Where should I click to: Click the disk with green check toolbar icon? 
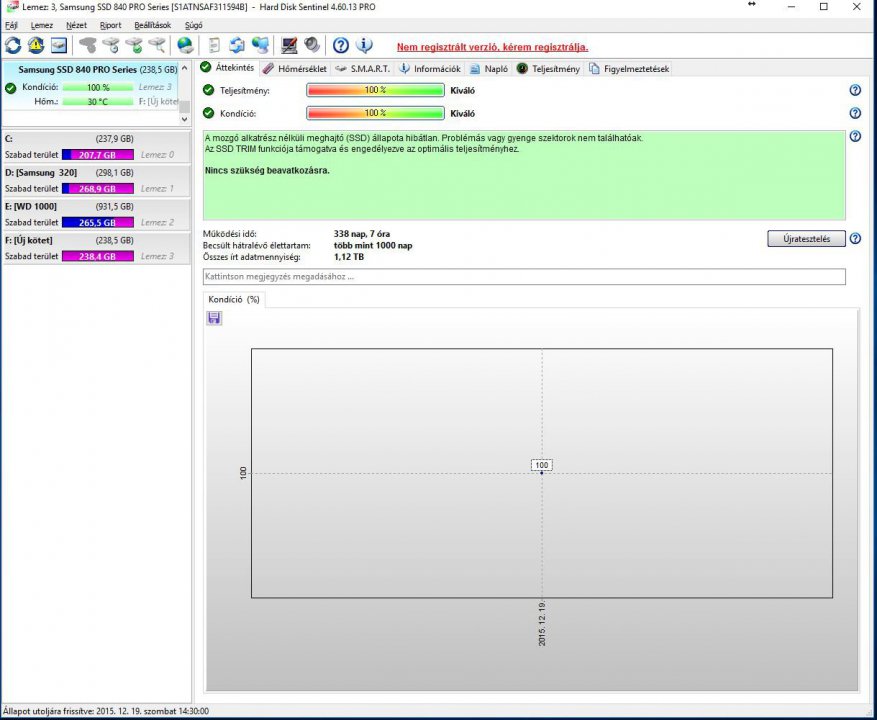pos(134,45)
